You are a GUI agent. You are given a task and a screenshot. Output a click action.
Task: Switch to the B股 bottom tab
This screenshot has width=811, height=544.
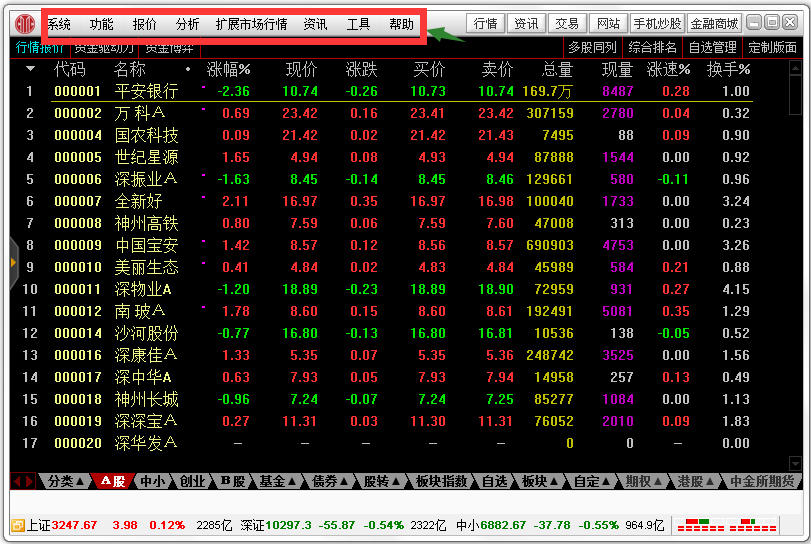[233, 481]
